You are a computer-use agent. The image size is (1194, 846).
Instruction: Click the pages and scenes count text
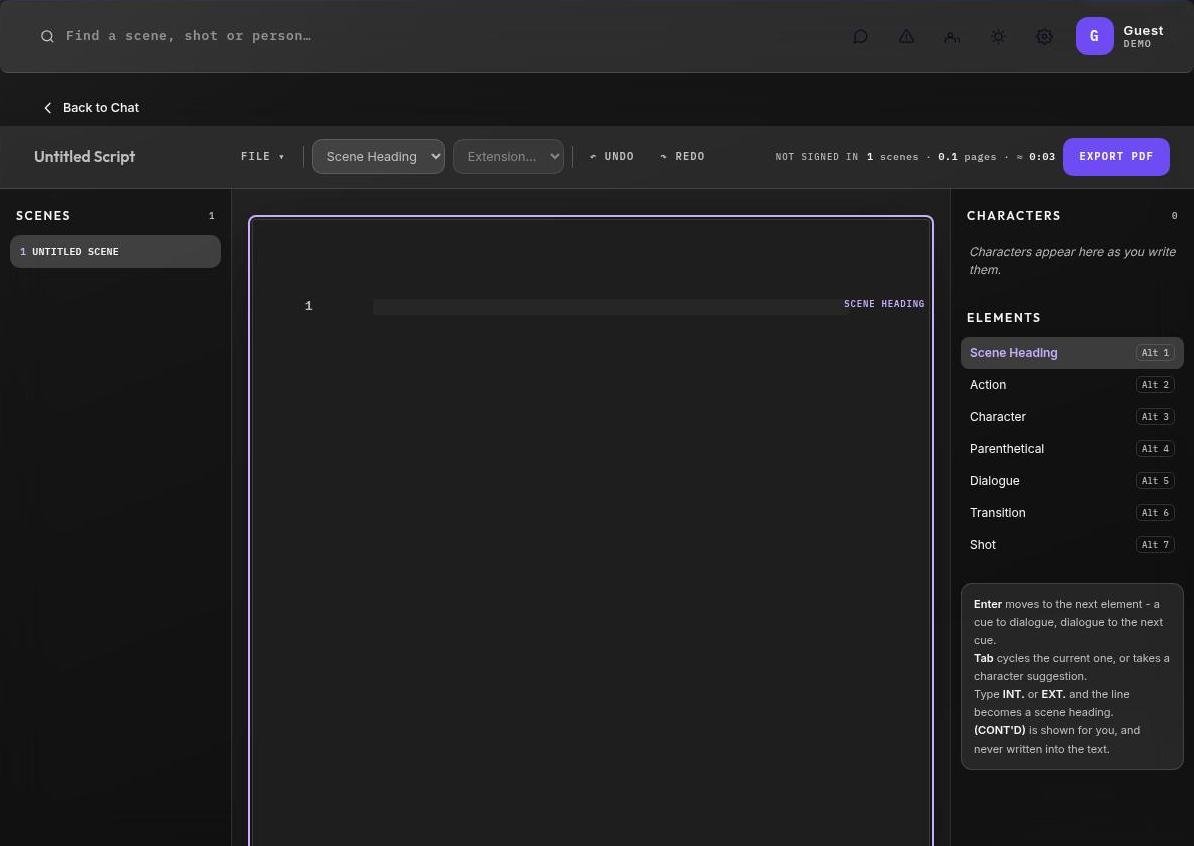961,157
